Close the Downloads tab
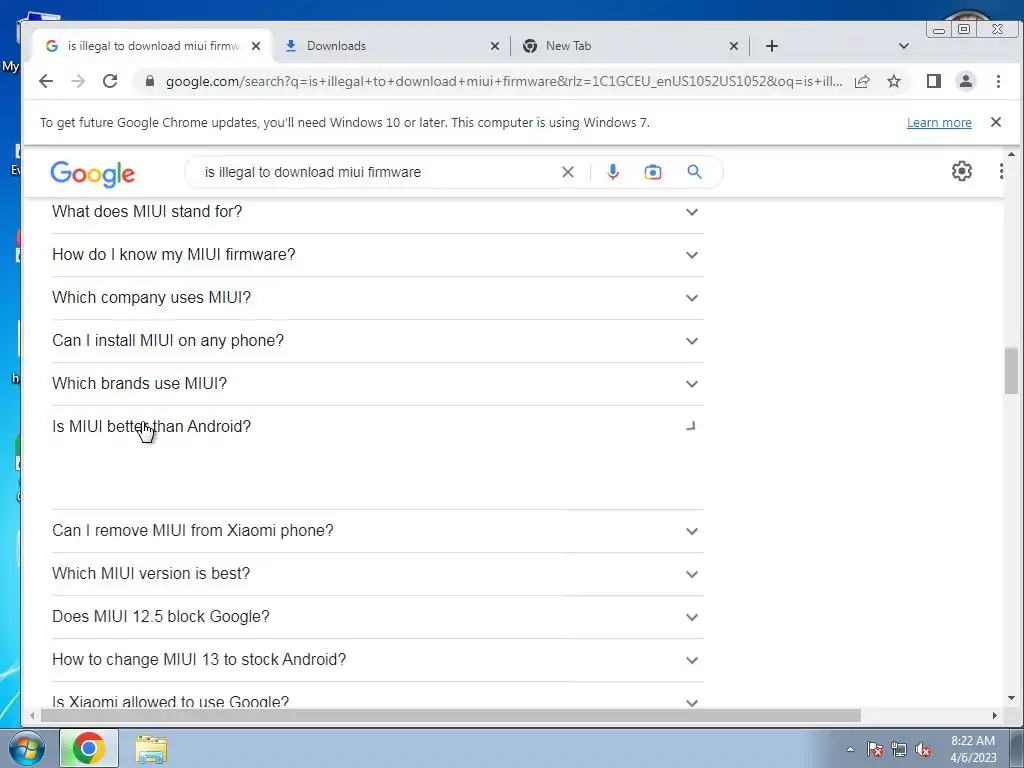Image resolution: width=1024 pixels, height=768 pixels. (x=494, y=46)
